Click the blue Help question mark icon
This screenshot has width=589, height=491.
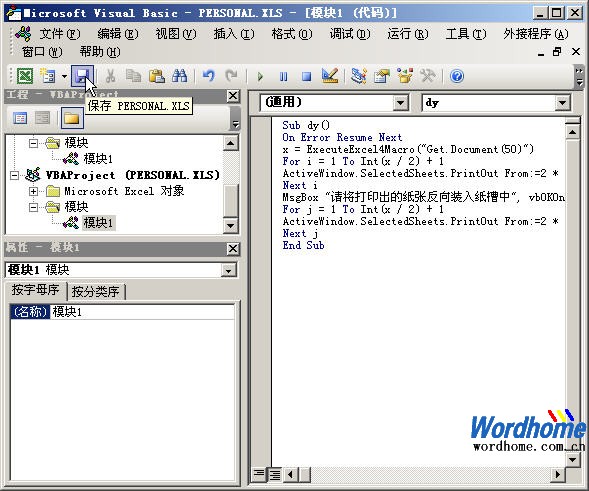coord(457,76)
